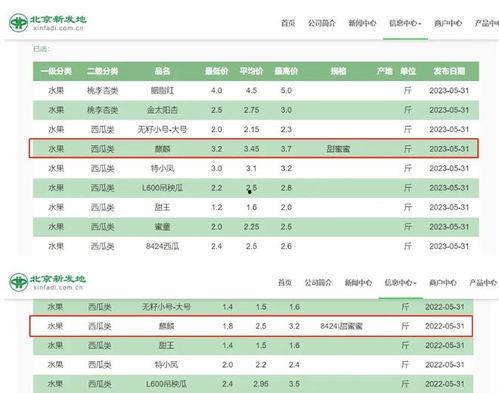The height and width of the screenshot is (393, 499).
Task: Click the 发布日期 column header
Action: point(449,71)
